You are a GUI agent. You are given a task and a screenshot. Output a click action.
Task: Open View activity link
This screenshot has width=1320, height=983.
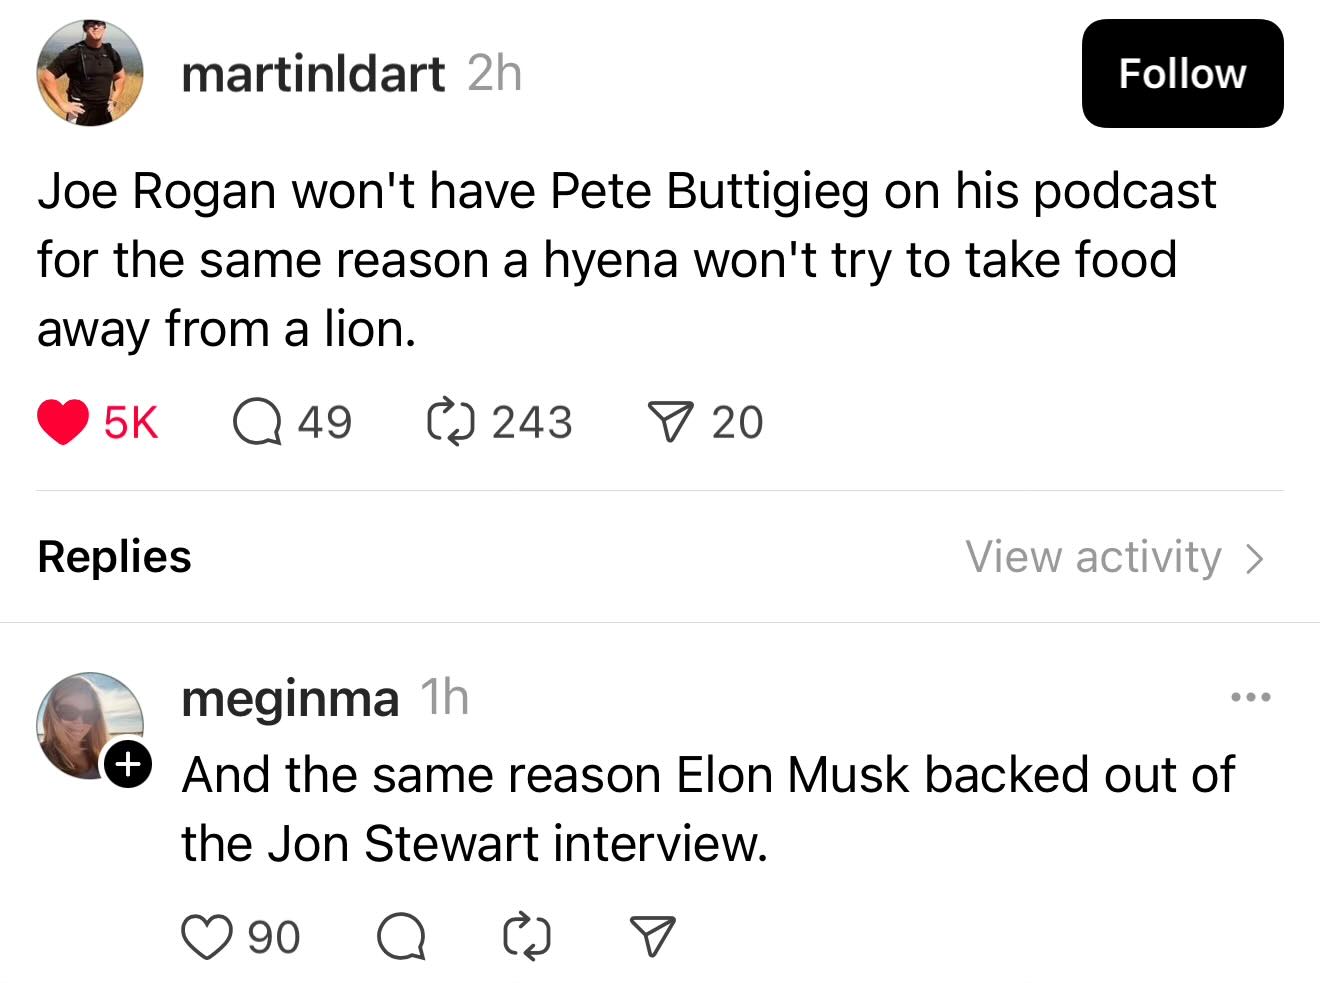[x=1093, y=557]
